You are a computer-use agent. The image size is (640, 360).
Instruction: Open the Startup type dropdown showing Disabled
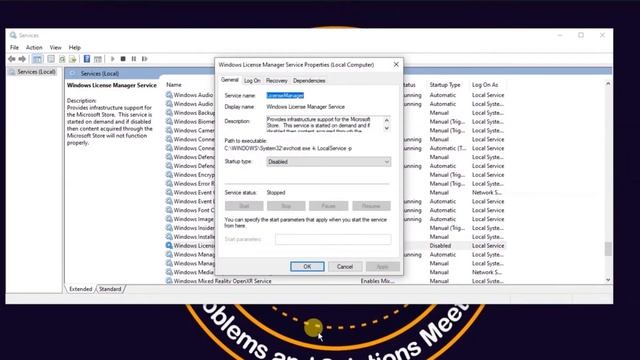click(329, 162)
